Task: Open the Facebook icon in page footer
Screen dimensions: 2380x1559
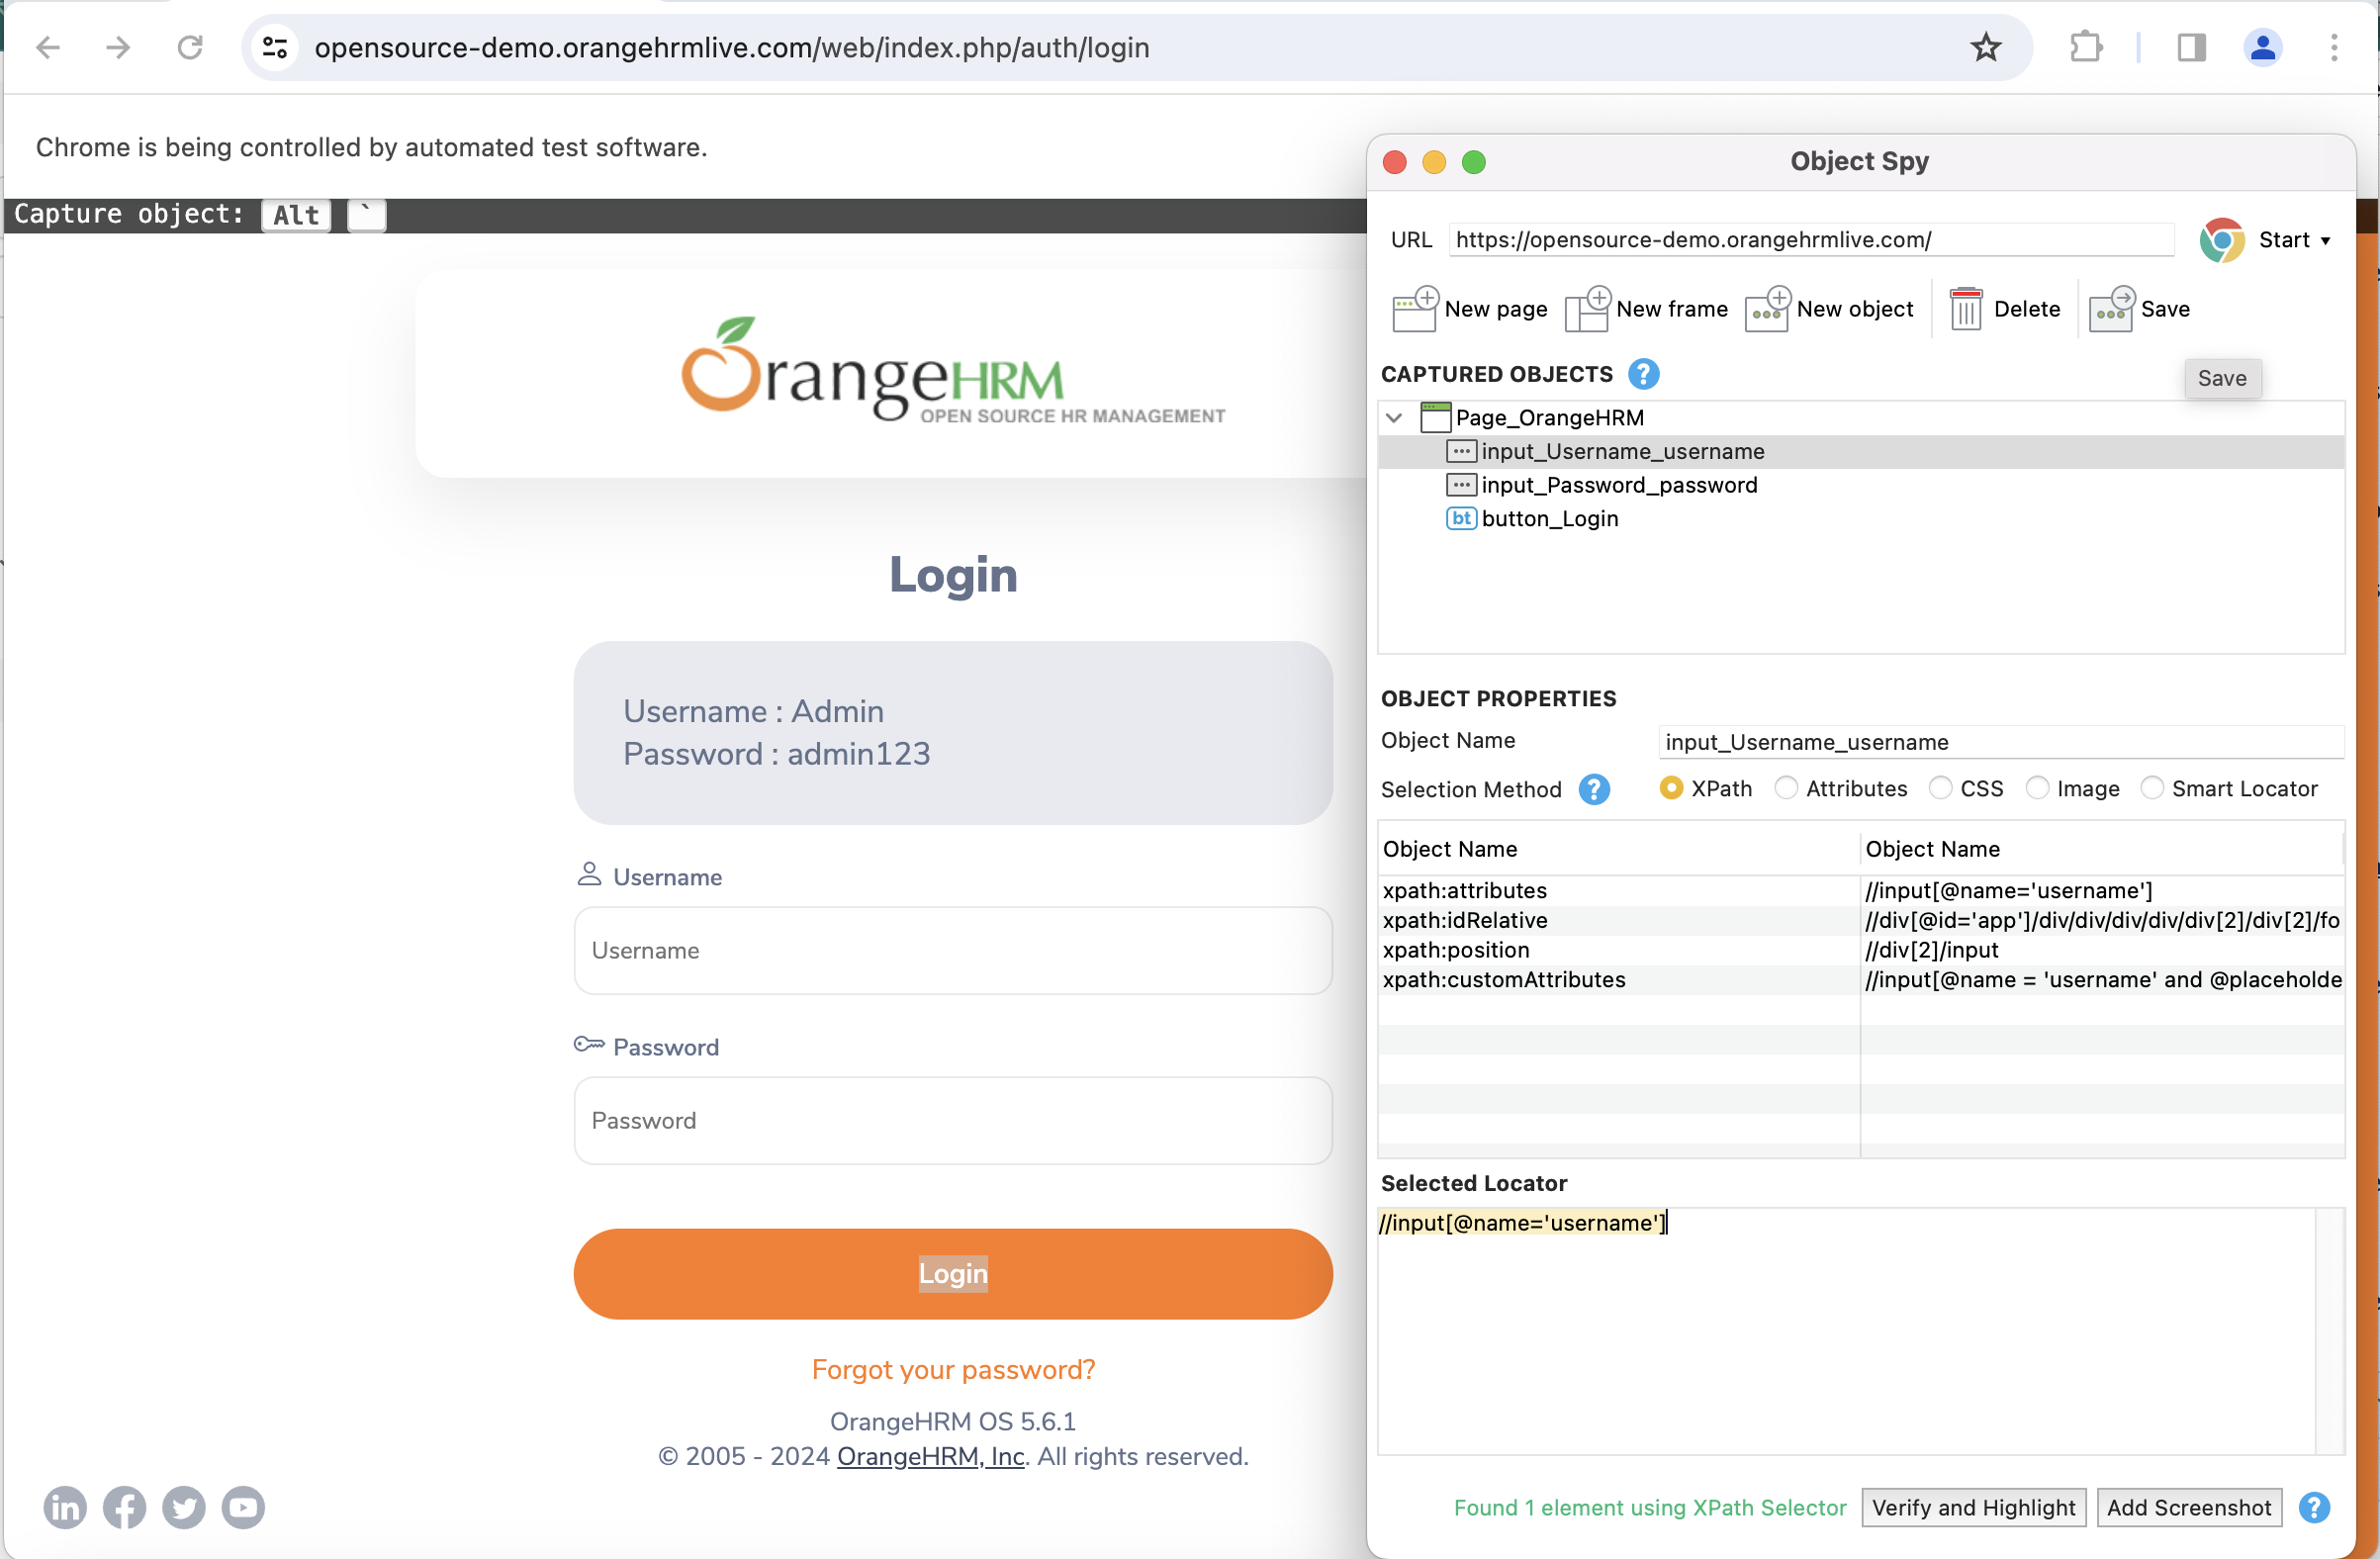Action: point(124,1507)
